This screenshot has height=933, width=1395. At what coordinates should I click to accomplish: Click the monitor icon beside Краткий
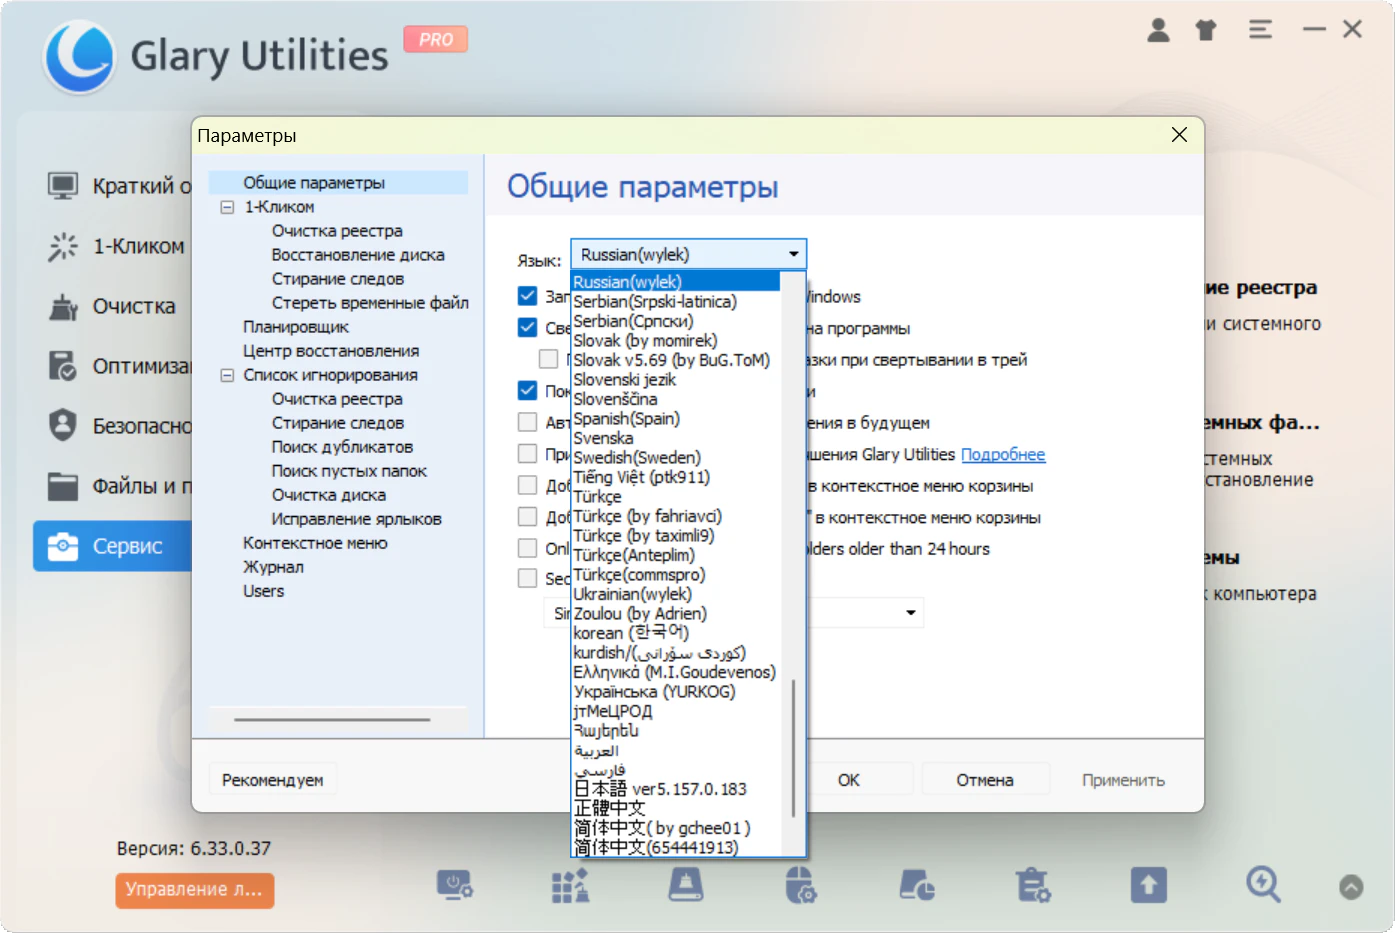tap(63, 186)
